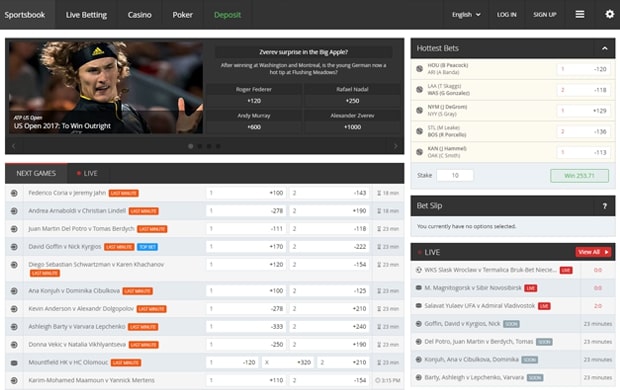This screenshot has height=390, width=620.
Task: Open the hamburger menu icon
Action: coord(580,15)
